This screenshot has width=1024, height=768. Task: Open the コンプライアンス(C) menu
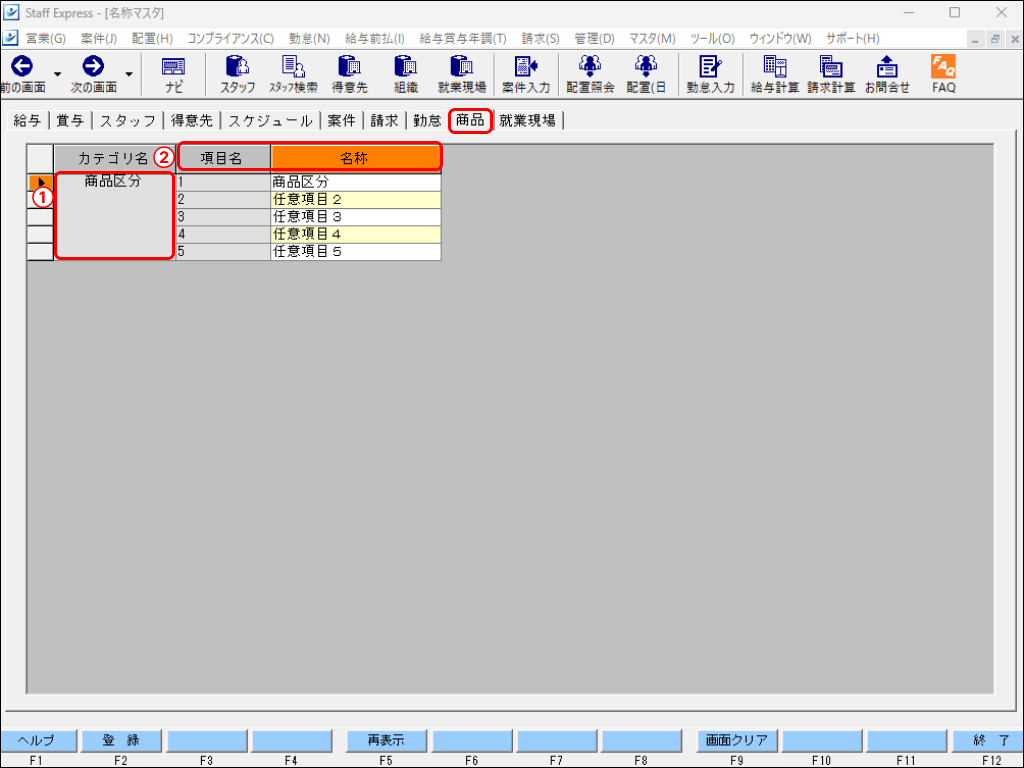231,39
